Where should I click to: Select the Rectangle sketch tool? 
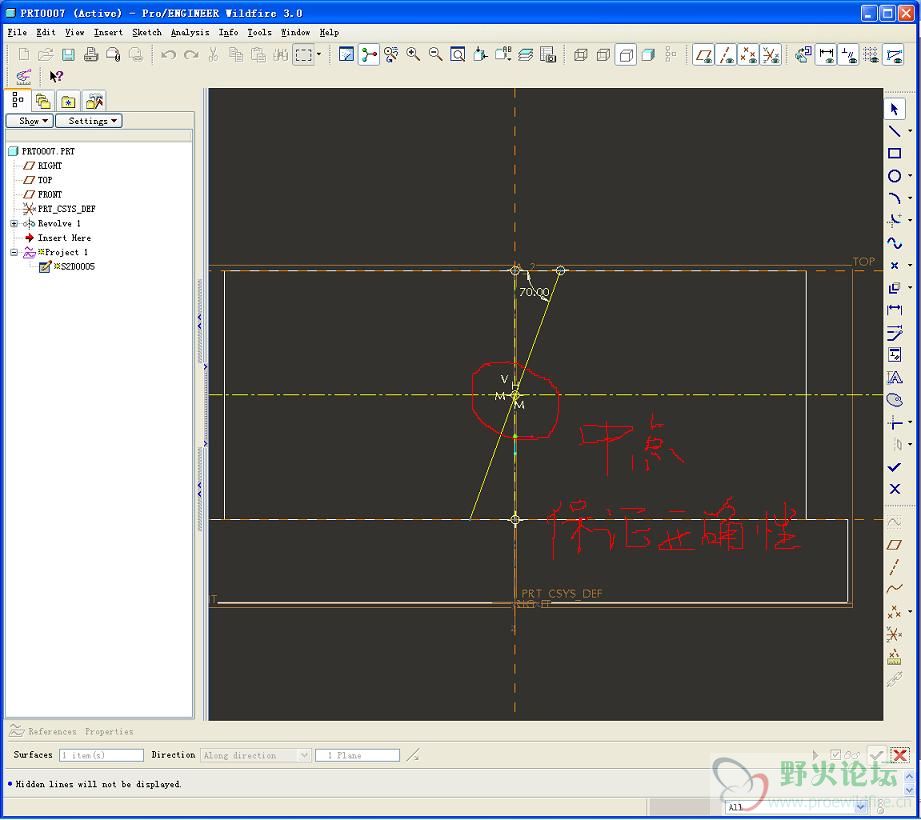click(x=894, y=153)
